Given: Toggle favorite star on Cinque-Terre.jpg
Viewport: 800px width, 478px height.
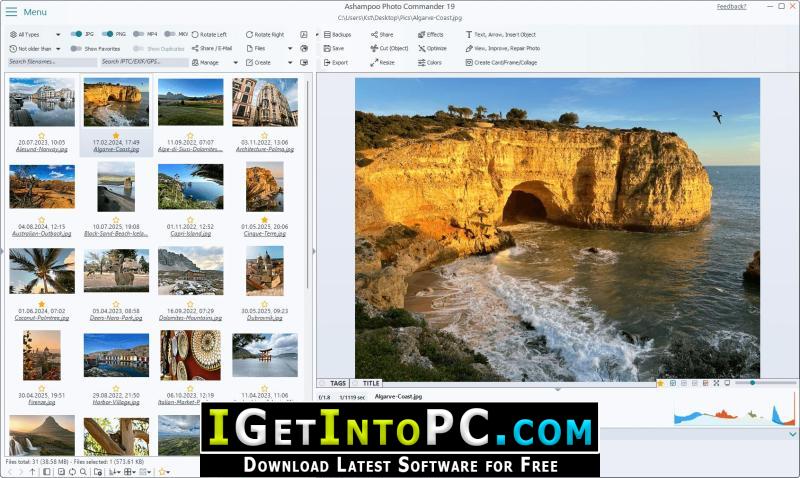Looking at the screenshot, I should (264, 220).
